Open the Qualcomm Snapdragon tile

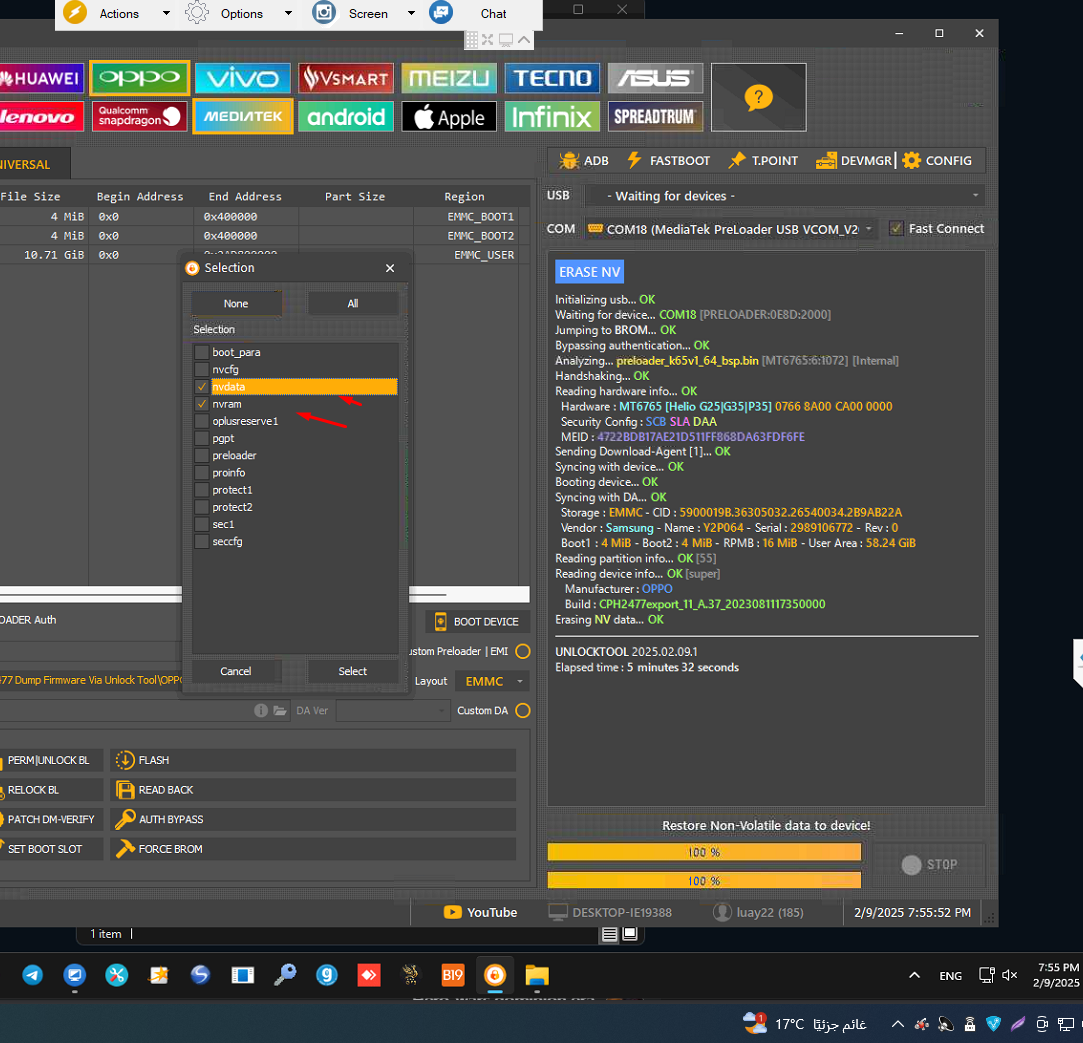pyautogui.click(x=140, y=117)
